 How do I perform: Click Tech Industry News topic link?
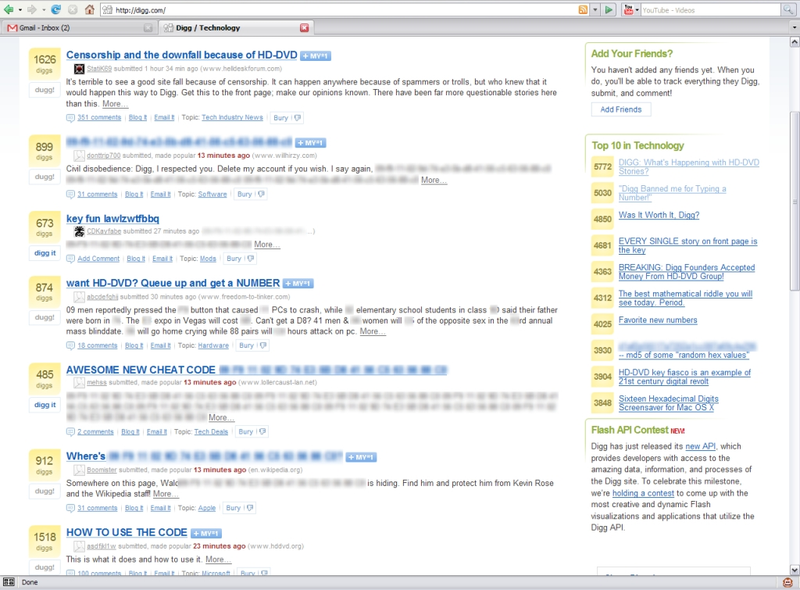(232, 118)
